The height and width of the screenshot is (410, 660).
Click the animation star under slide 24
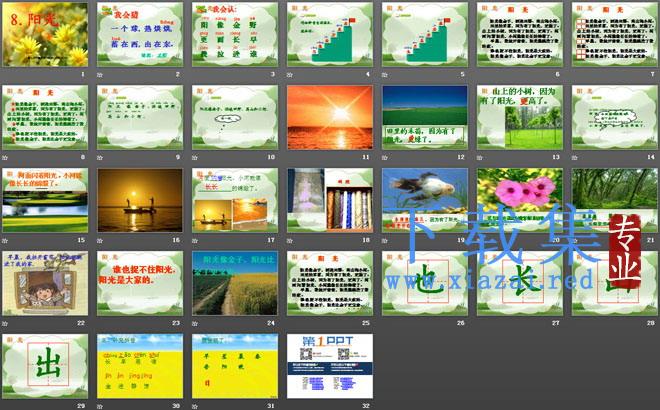pyautogui.click(x=195, y=323)
